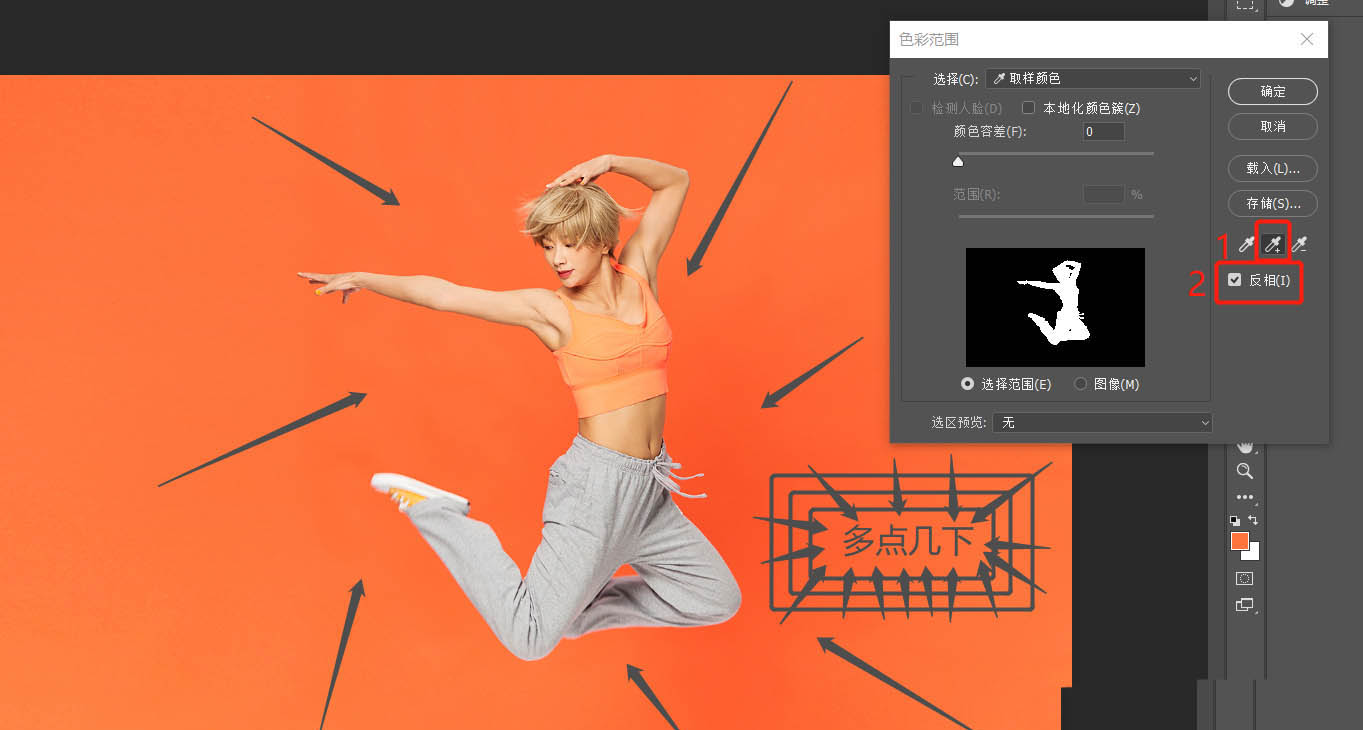Open the 选择(C) 取样颜色 dropdown
This screenshot has height=730, width=1363.
pyautogui.click(x=1093, y=78)
